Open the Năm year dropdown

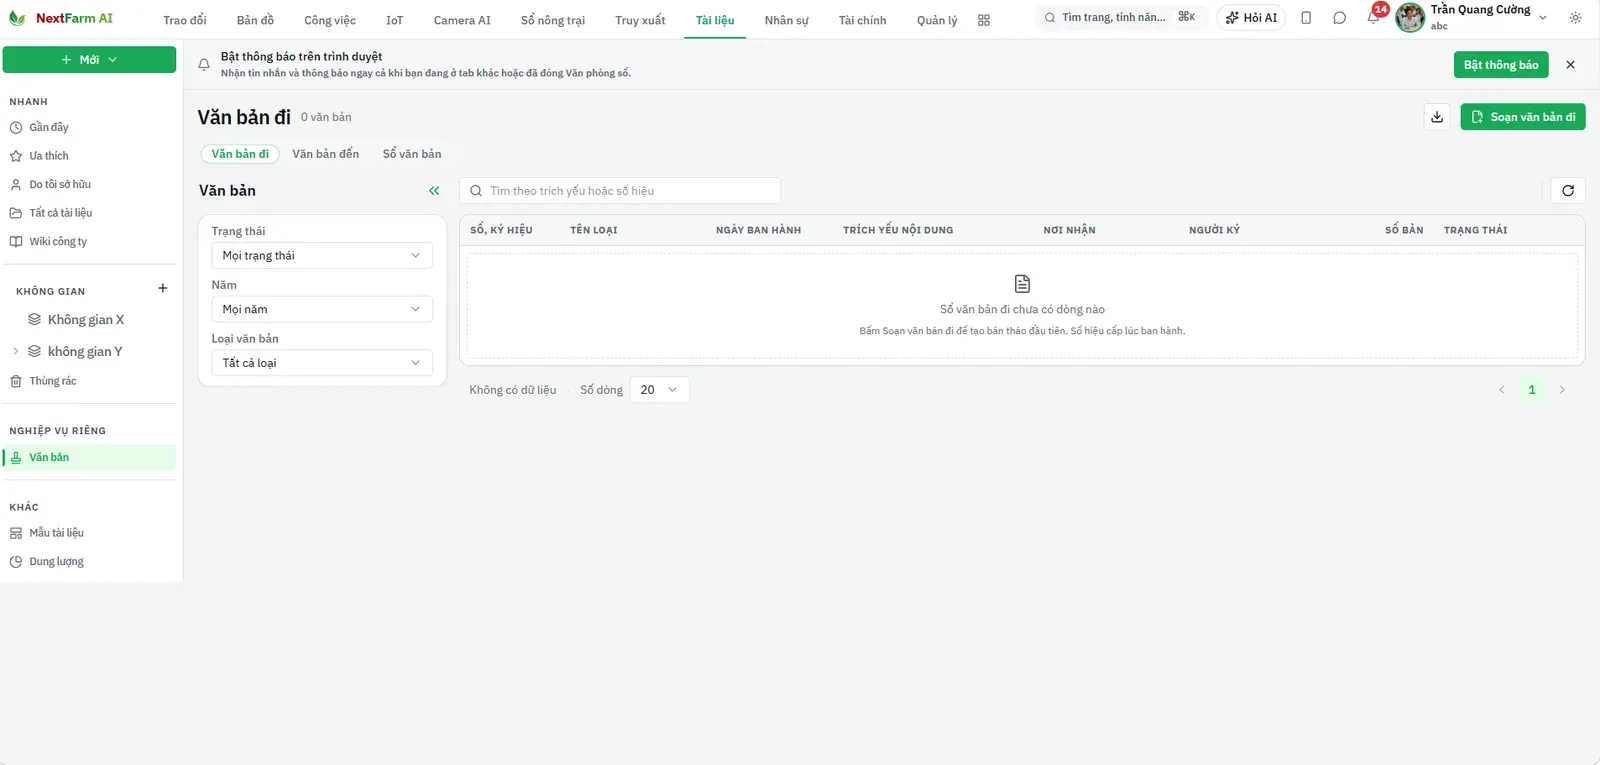click(x=322, y=310)
